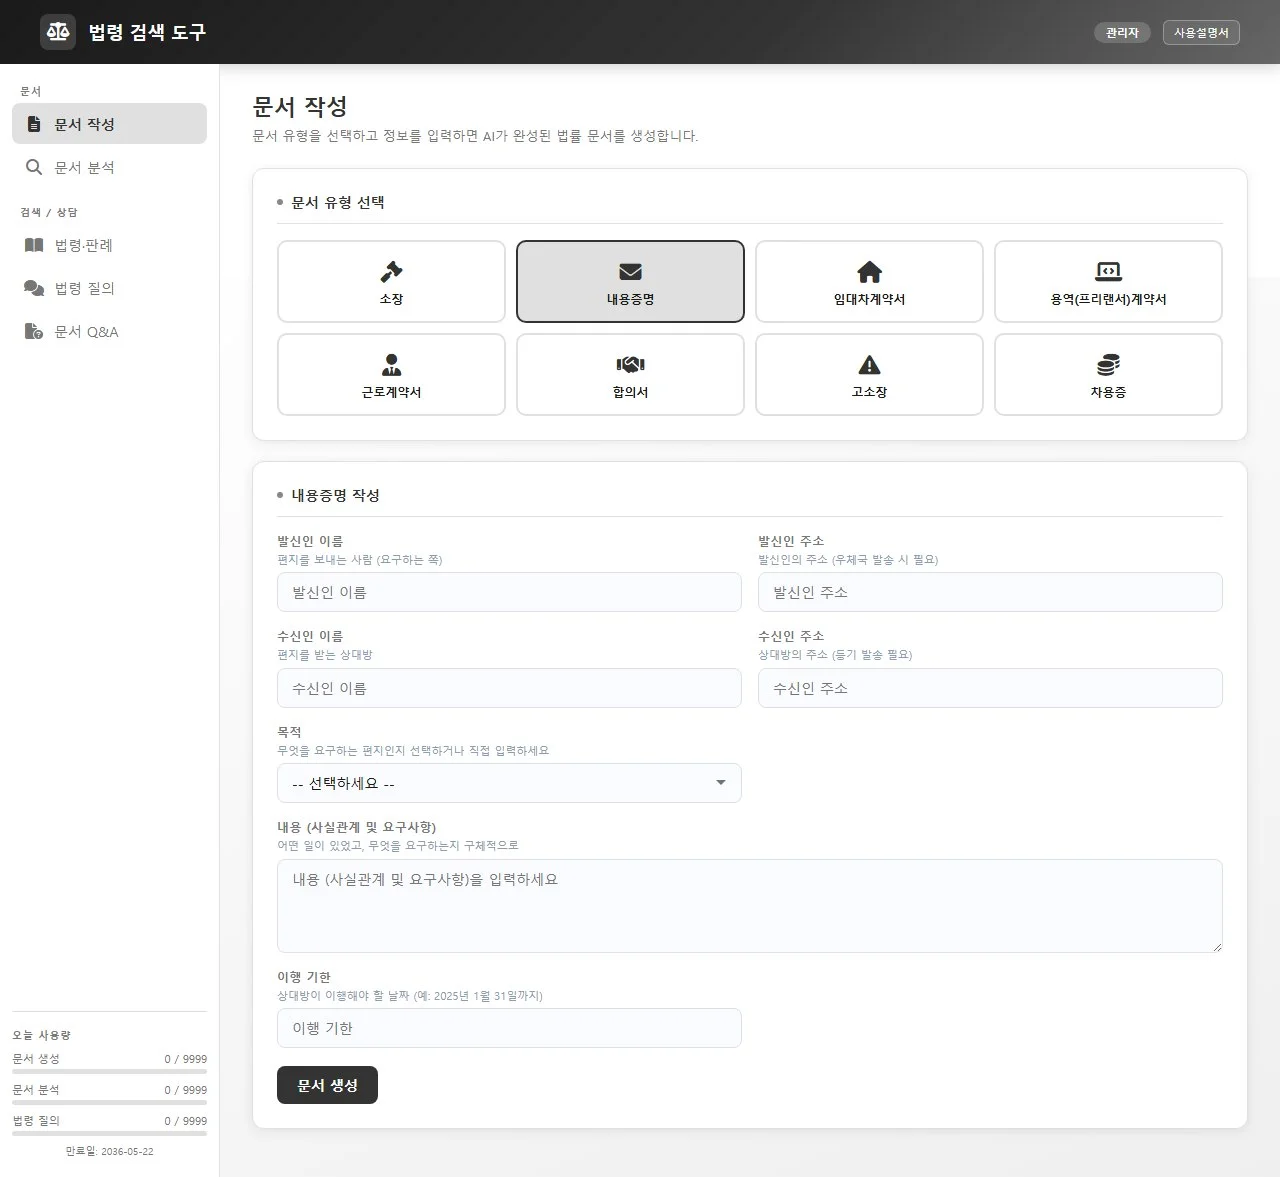Click the 문서 분석 usage progress bar
Viewport: 1280px width, 1177px height.
coord(109,1103)
